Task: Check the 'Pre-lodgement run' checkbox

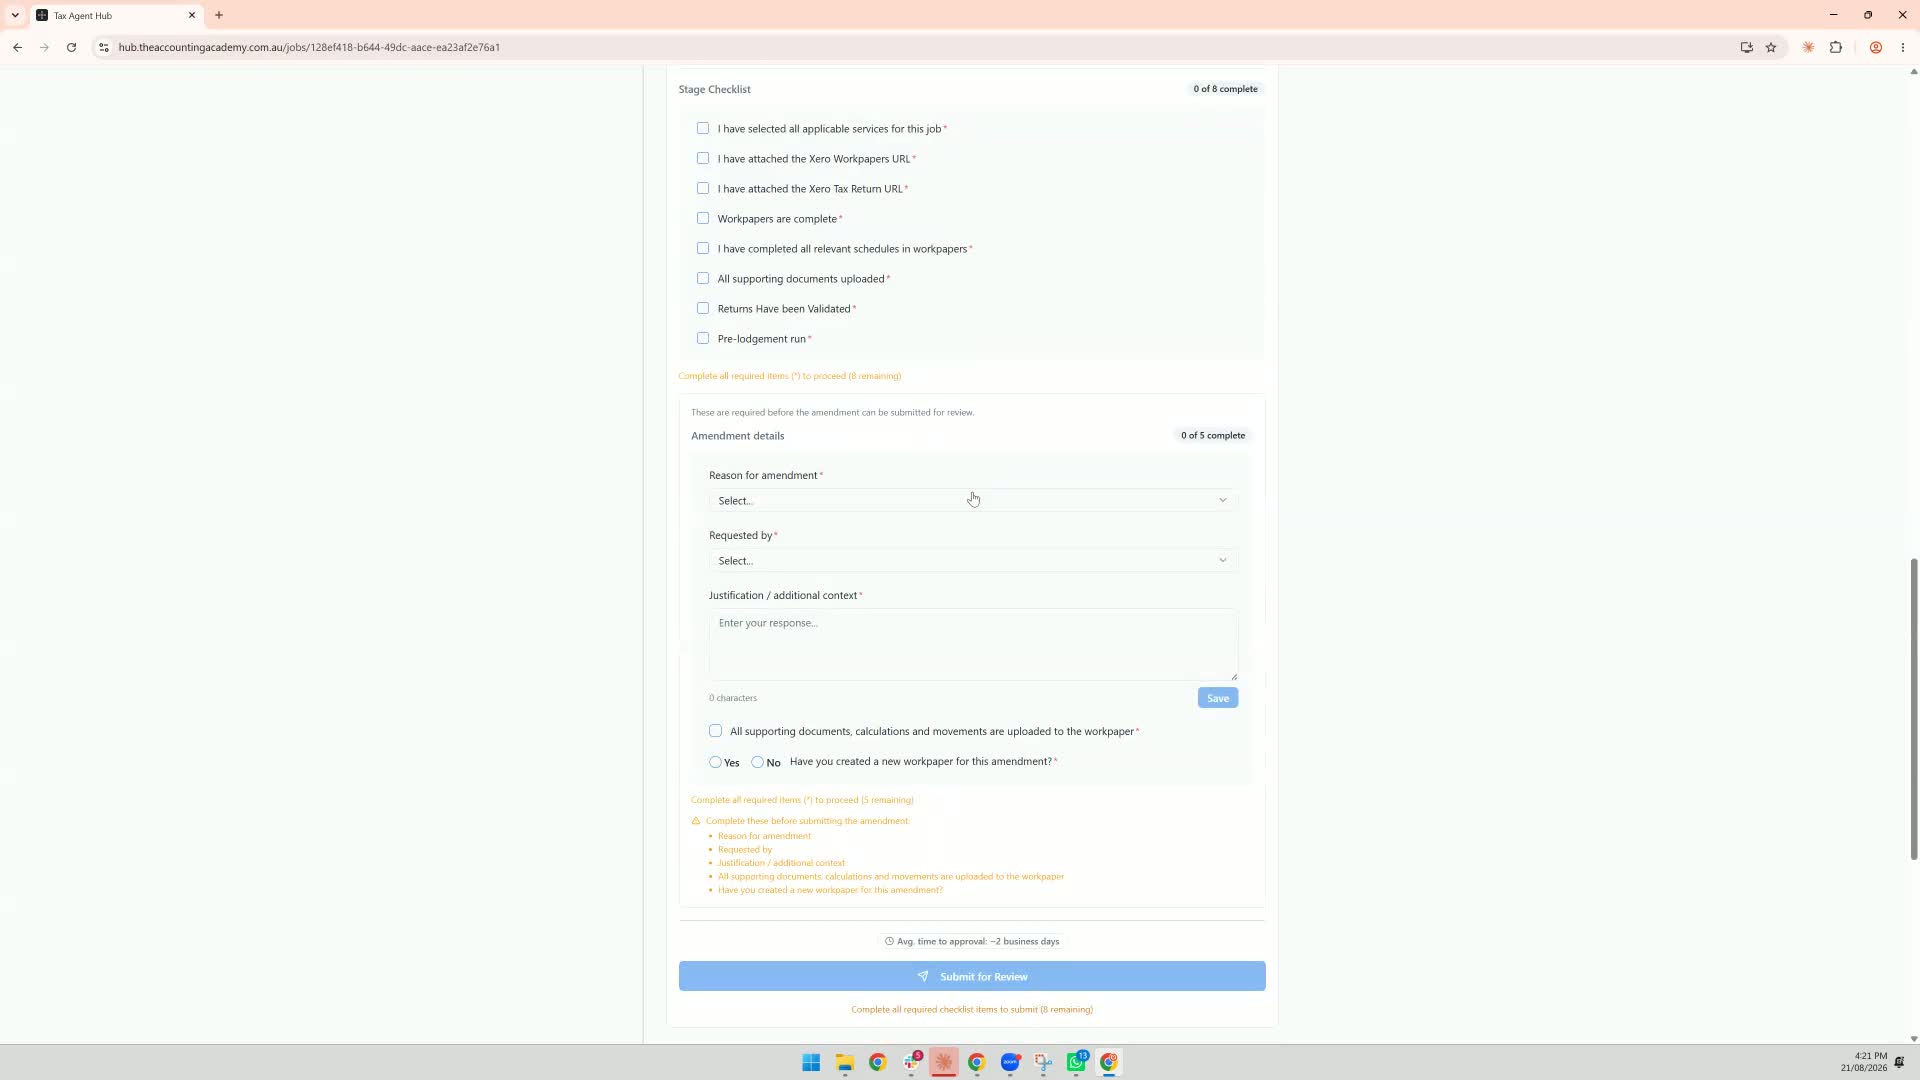Action: pos(703,338)
